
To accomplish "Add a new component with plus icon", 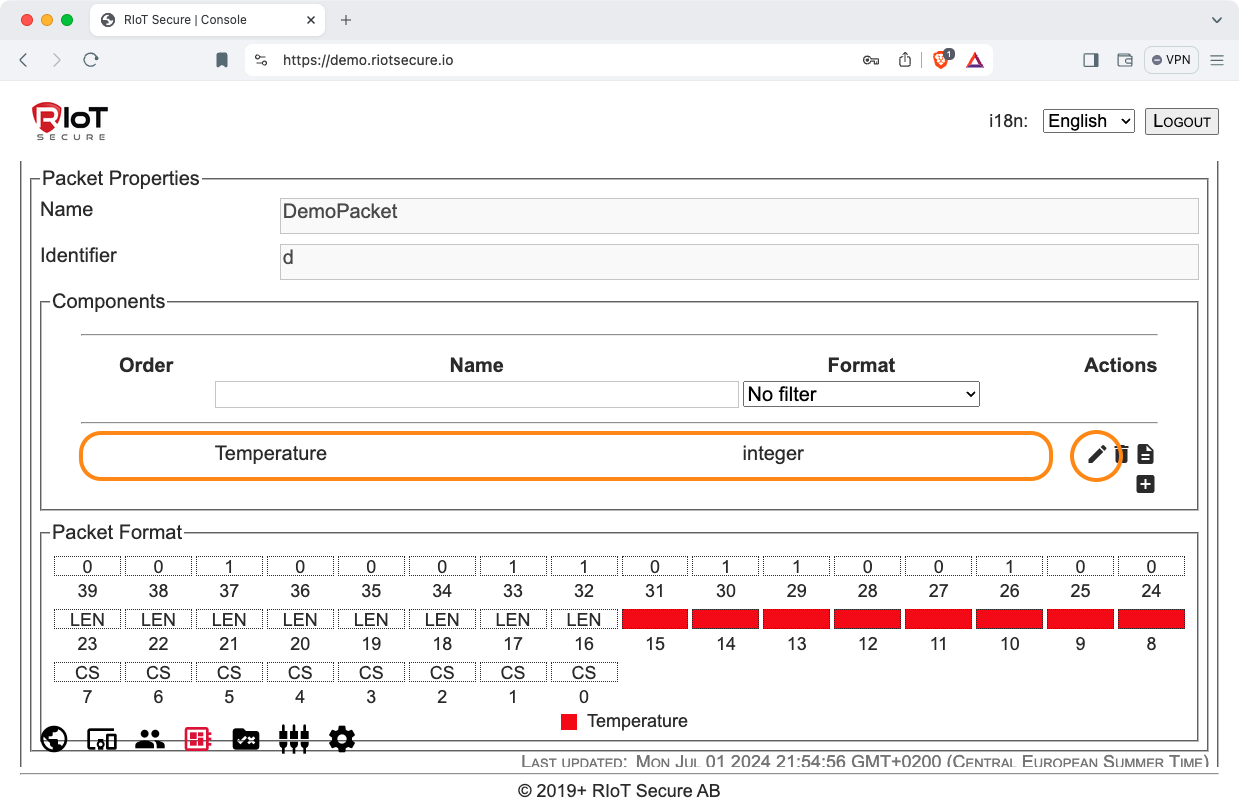I will (x=1146, y=485).
